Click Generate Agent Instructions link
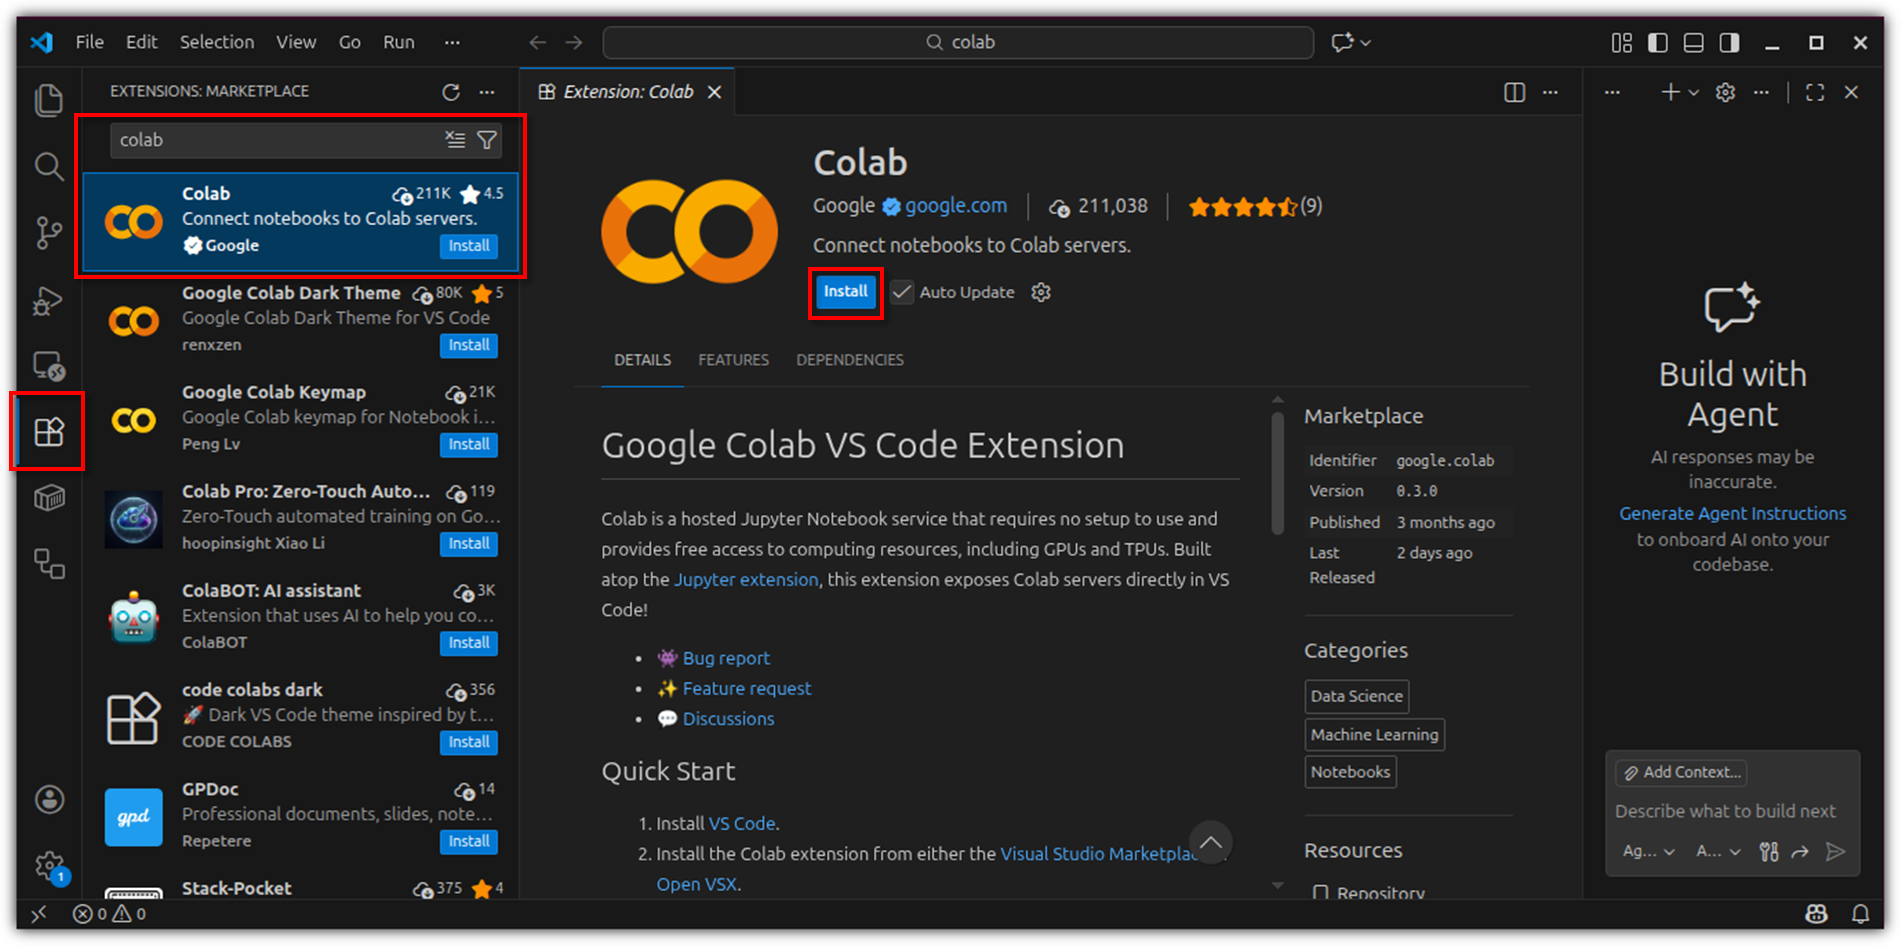 pyautogui.click(x=1732, y=513)
